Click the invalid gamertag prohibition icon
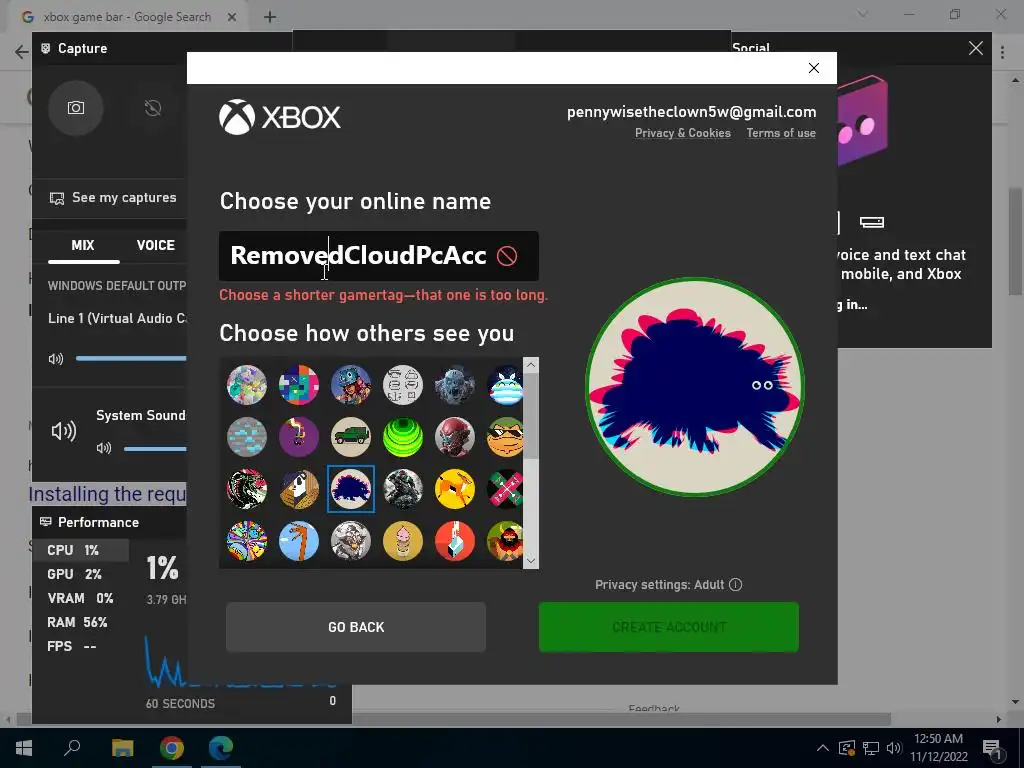Screen dimensions: 1024x768 point(507,256)
